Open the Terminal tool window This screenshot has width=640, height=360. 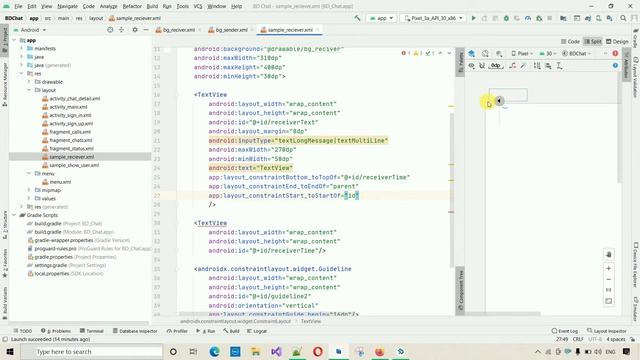[x=92, y=331]
